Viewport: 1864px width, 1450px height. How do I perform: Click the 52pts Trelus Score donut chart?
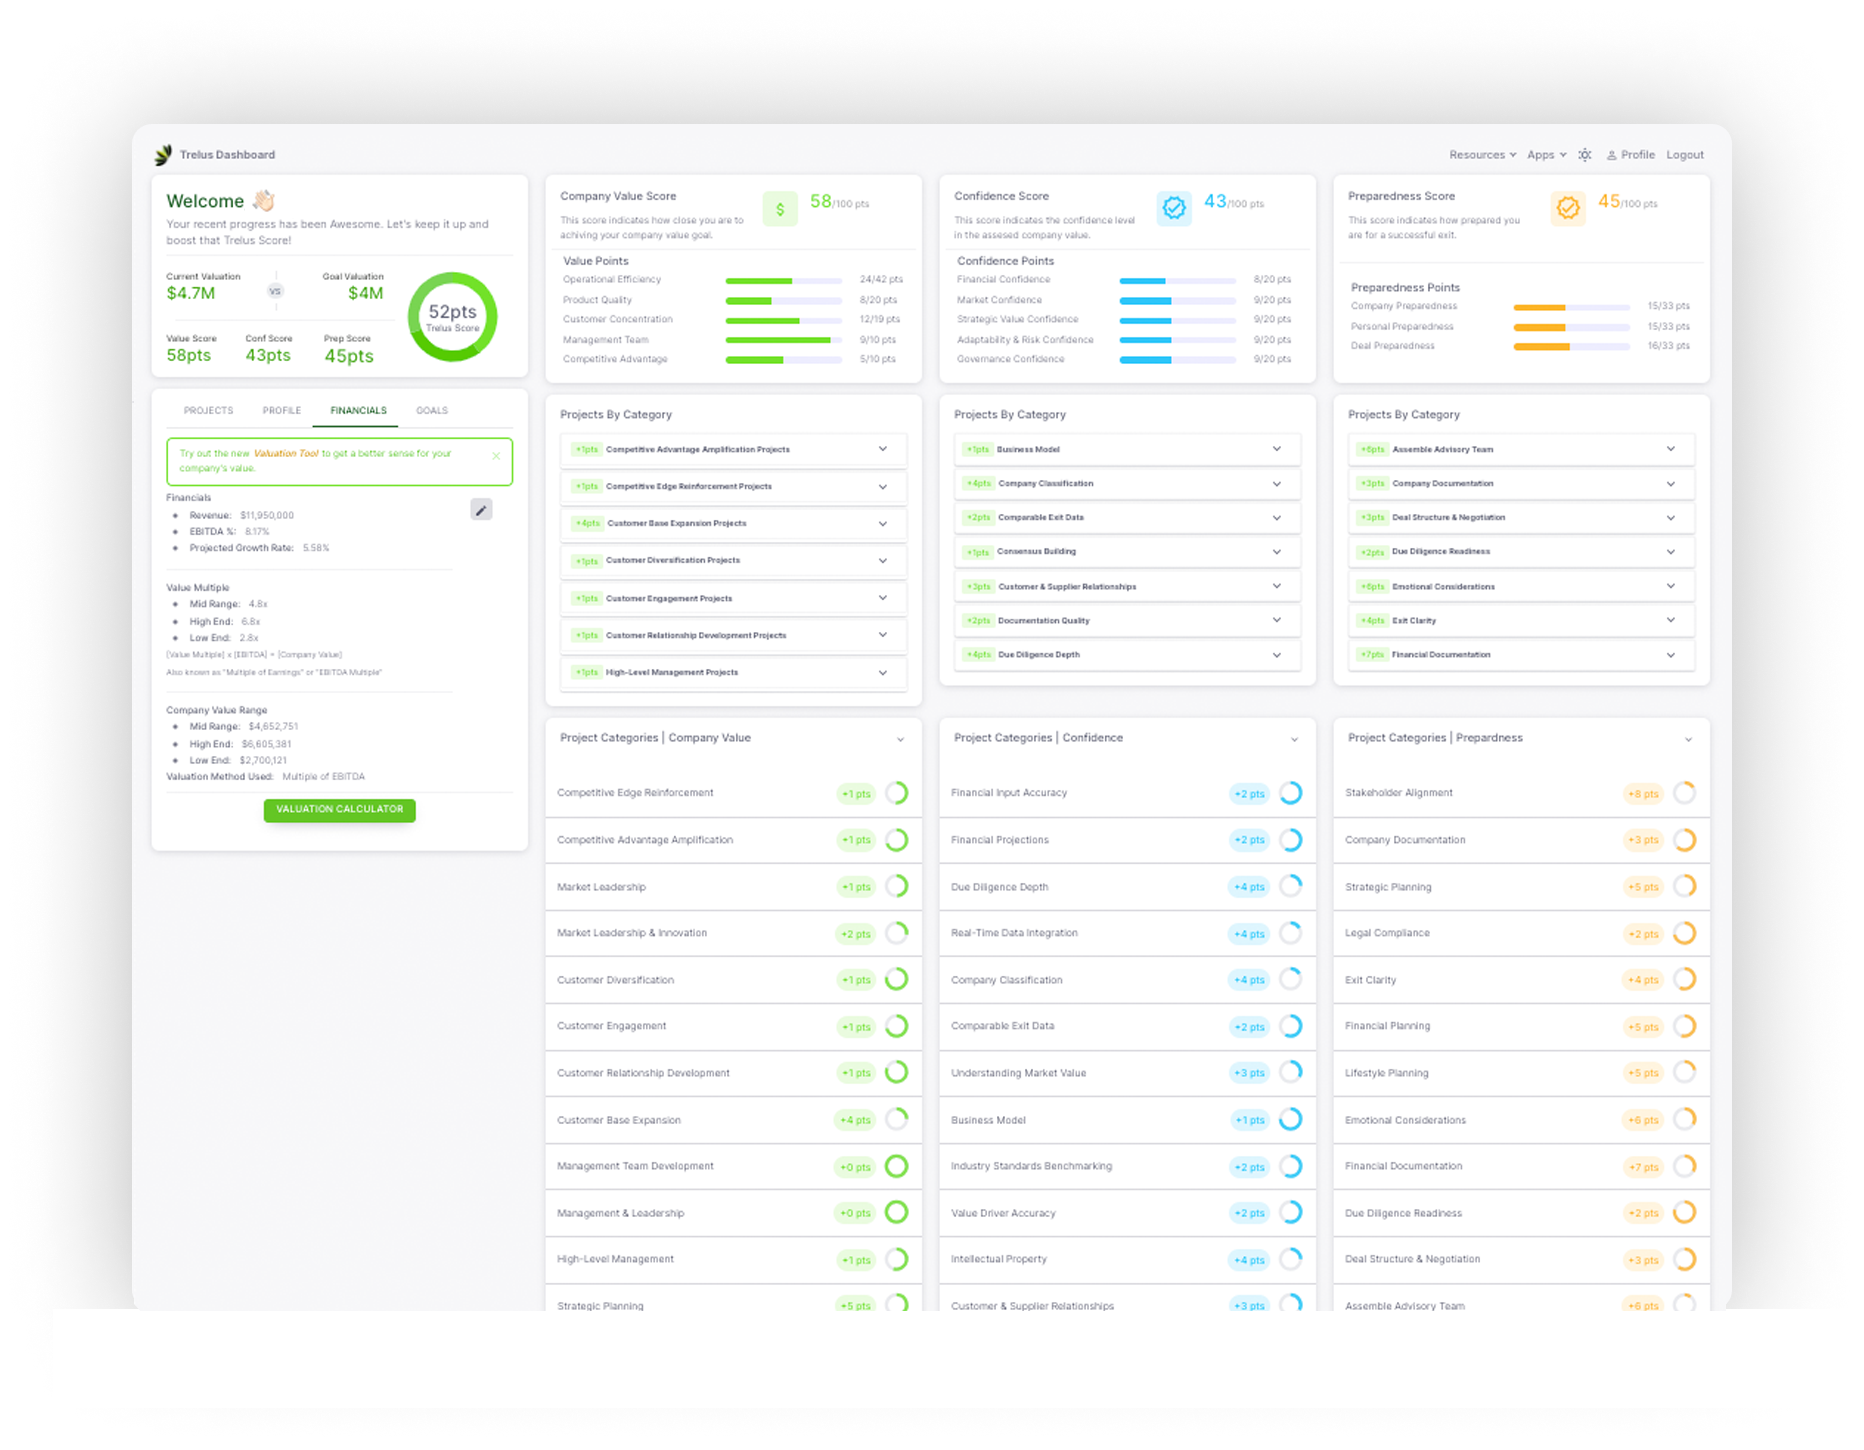point(452,317)
